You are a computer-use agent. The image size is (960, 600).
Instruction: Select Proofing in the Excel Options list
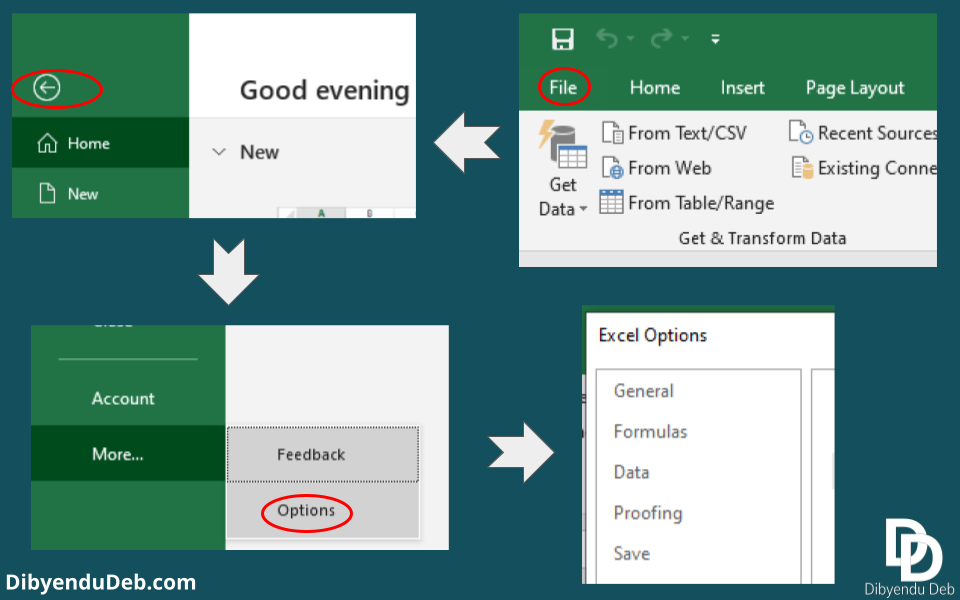(x=648, y=512)
